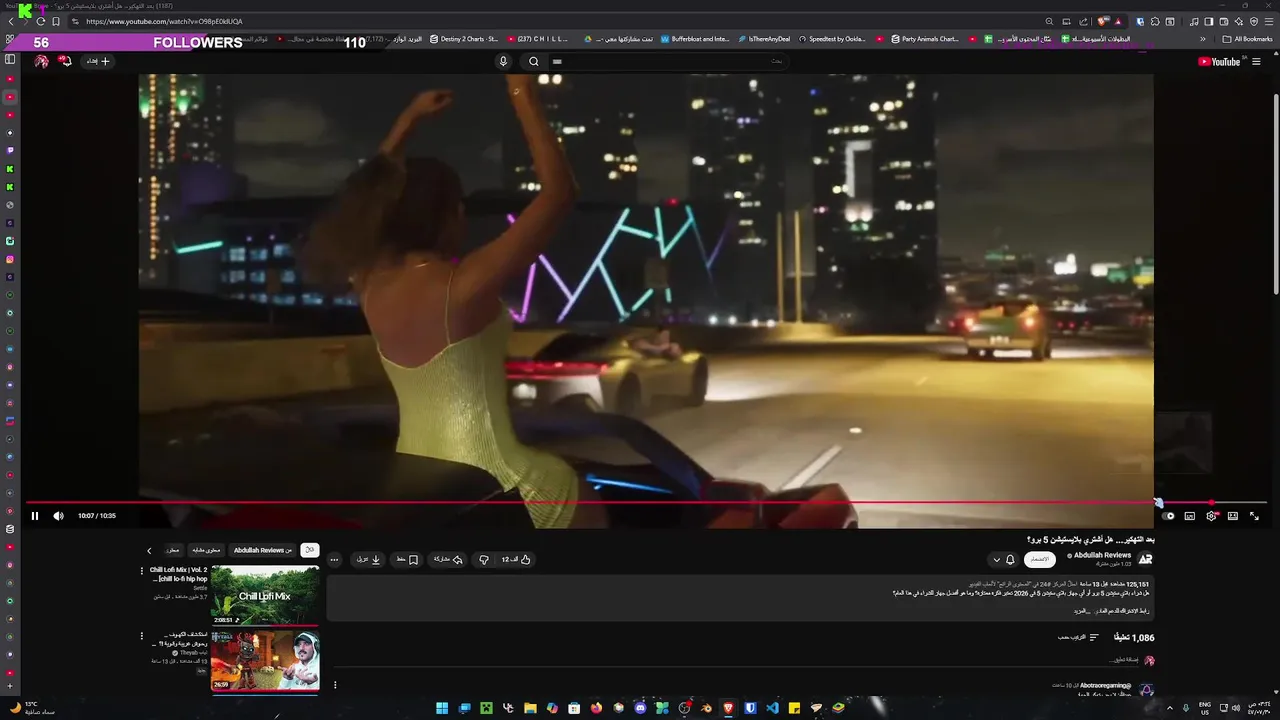
Task: Open second suggested video thumbnail 26:59
Action: [265, 660]
